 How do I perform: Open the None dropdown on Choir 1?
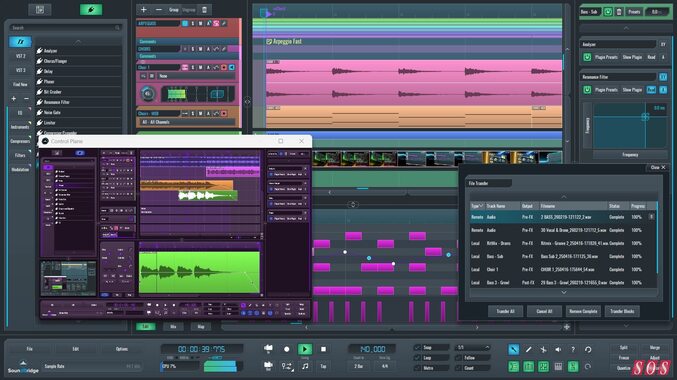click(x=196, y=76)
